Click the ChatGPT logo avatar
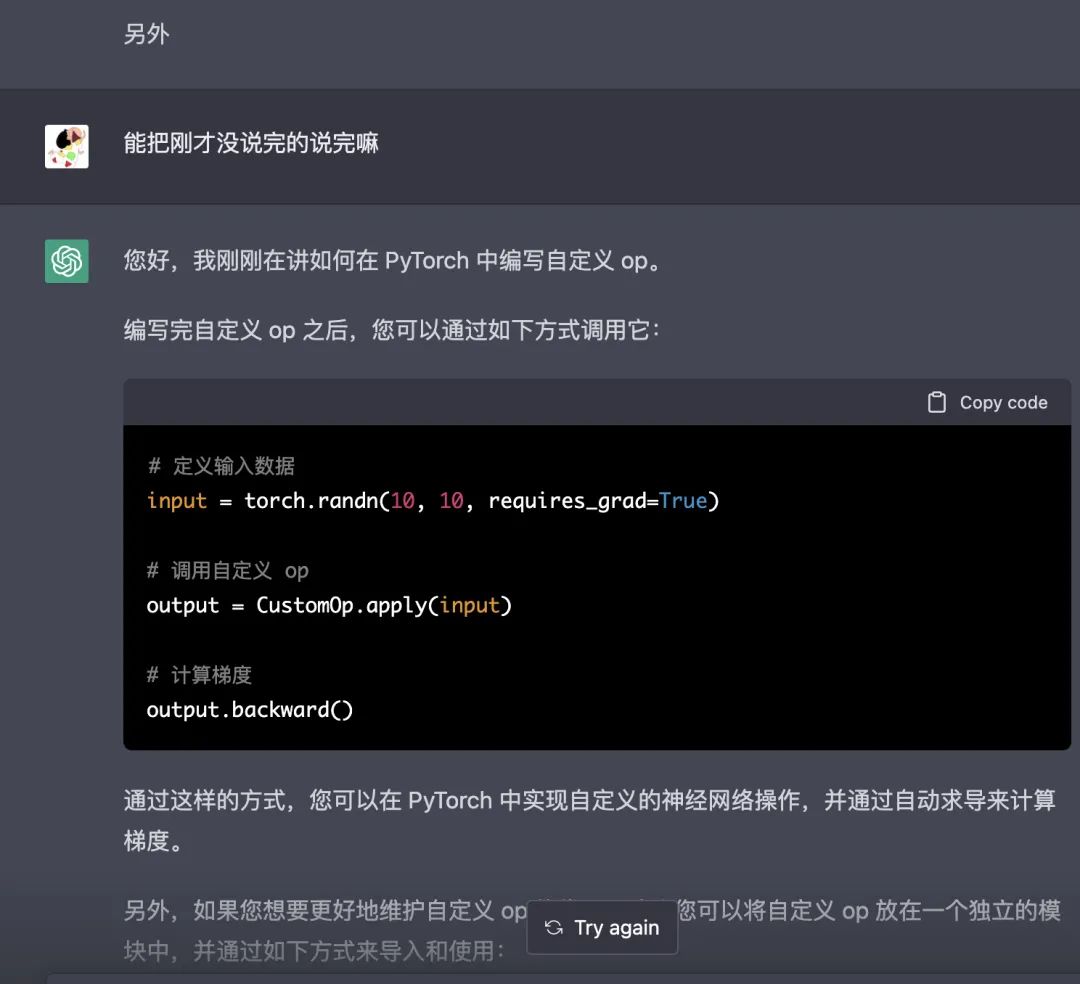The width and height of the screenshot is (1080, 984). tap(67, 261)
